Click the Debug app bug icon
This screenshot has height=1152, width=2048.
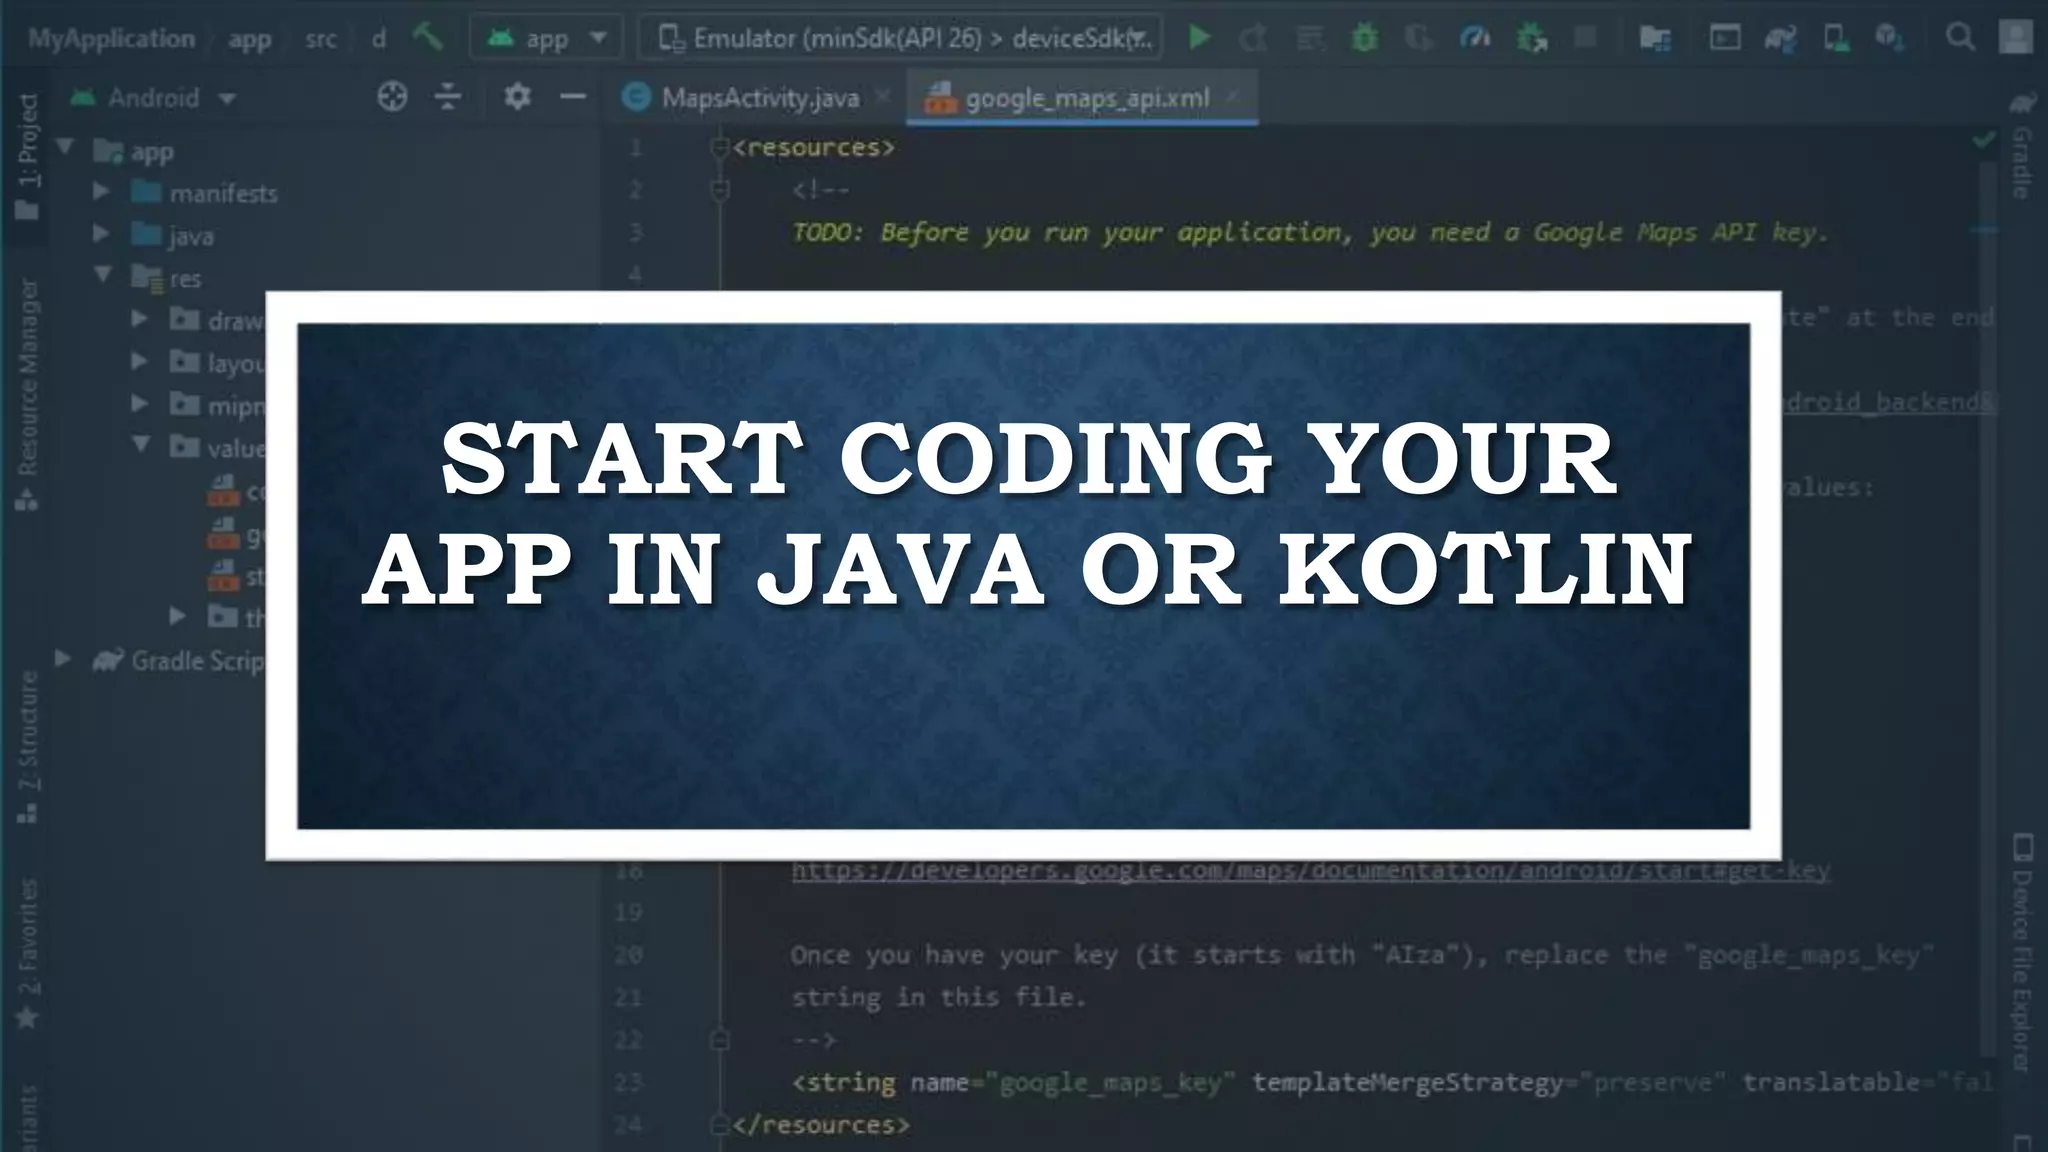1364,38
